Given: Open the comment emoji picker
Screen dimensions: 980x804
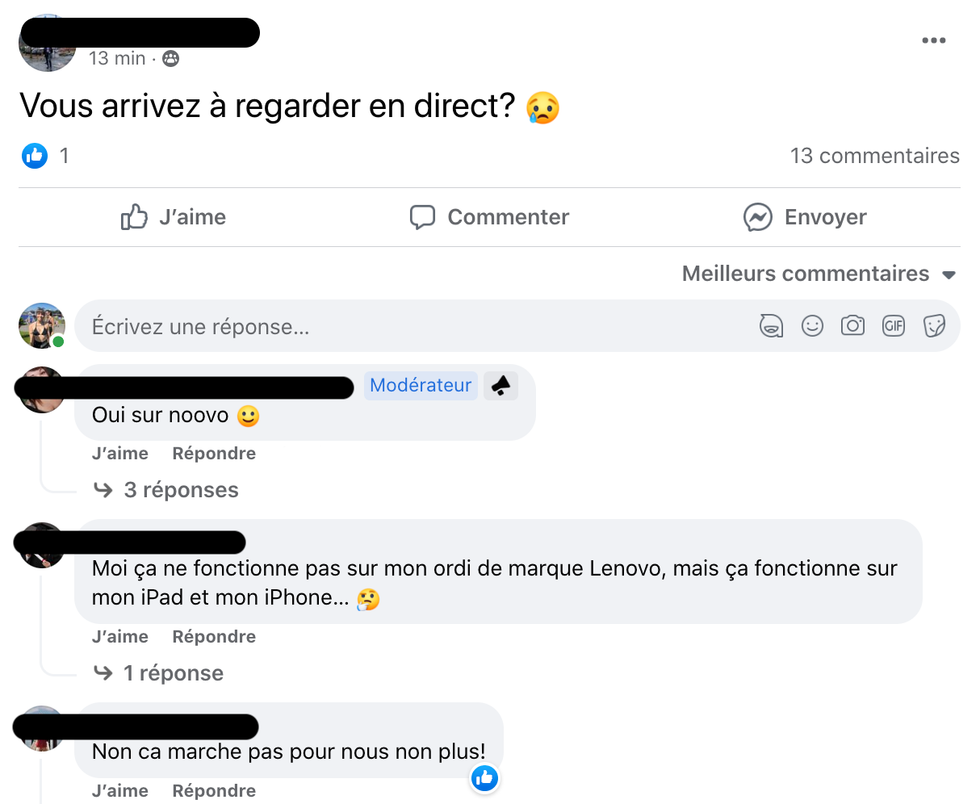Looking at the screenshot, I should click(x=812, y=326).
